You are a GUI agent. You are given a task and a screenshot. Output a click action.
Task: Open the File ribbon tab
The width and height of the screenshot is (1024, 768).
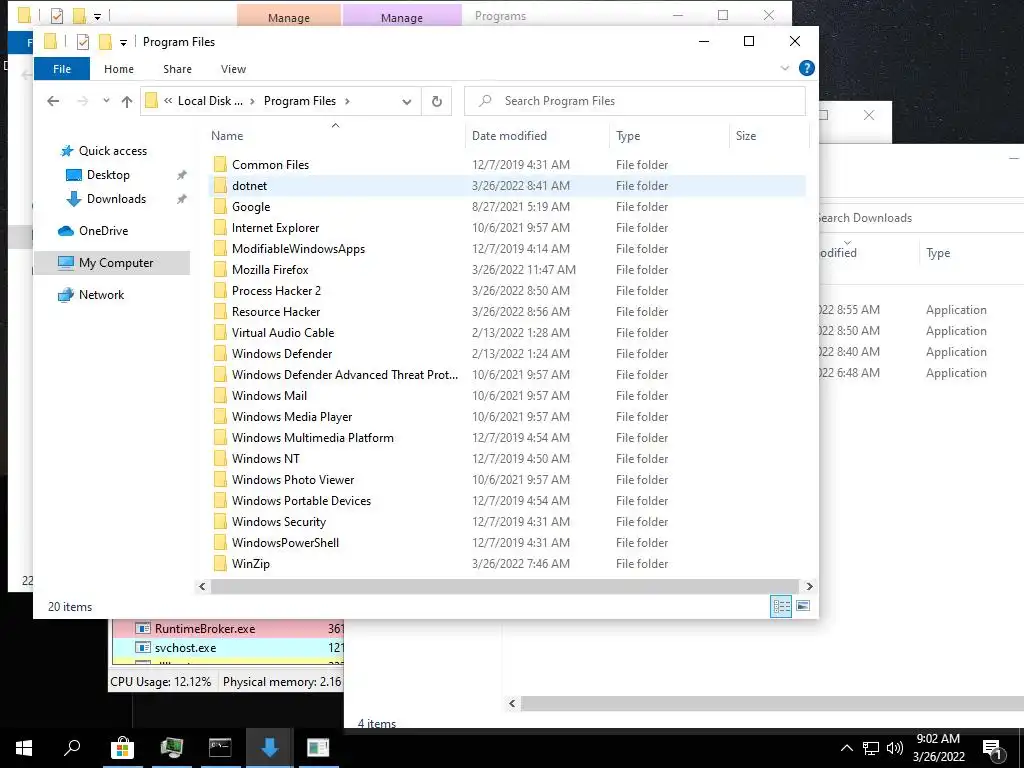click(x=62, y=69)
